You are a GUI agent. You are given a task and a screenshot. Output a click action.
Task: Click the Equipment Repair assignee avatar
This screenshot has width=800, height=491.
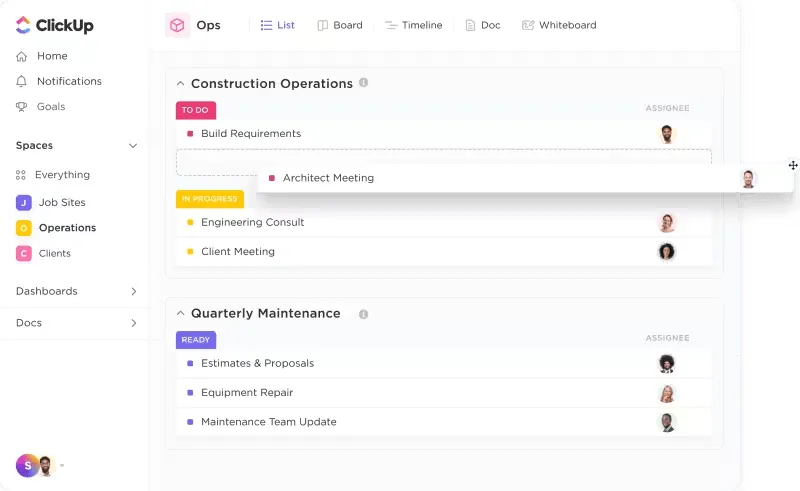point(666,393)
